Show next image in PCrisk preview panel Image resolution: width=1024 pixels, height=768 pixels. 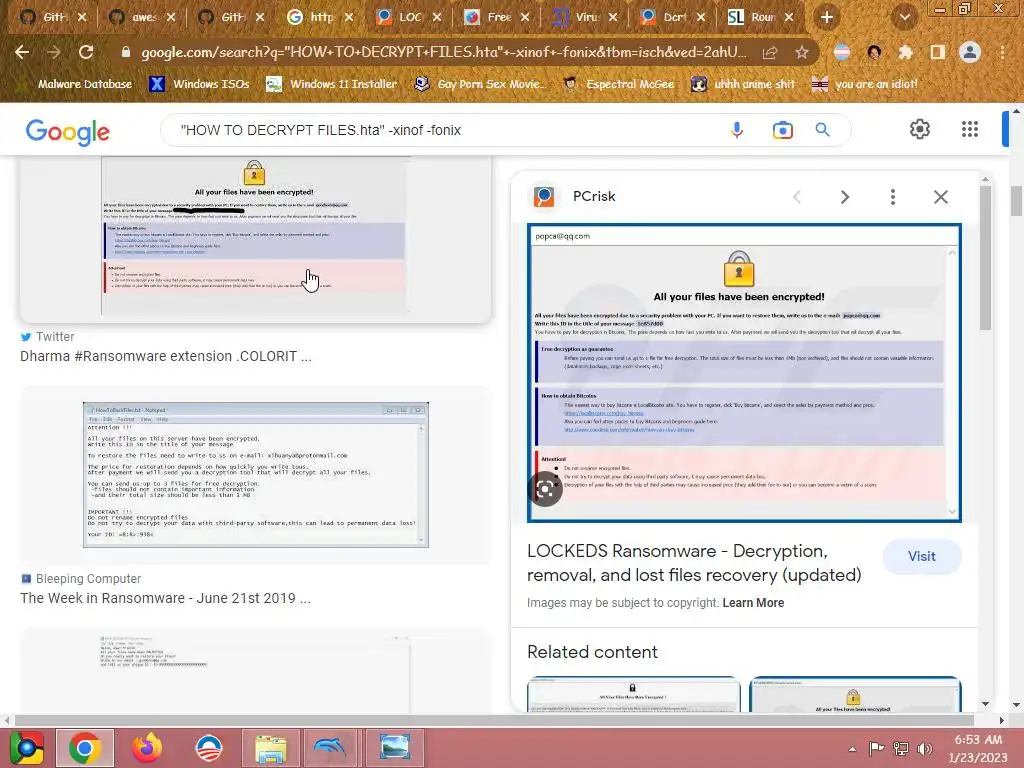tap(844, 197)
